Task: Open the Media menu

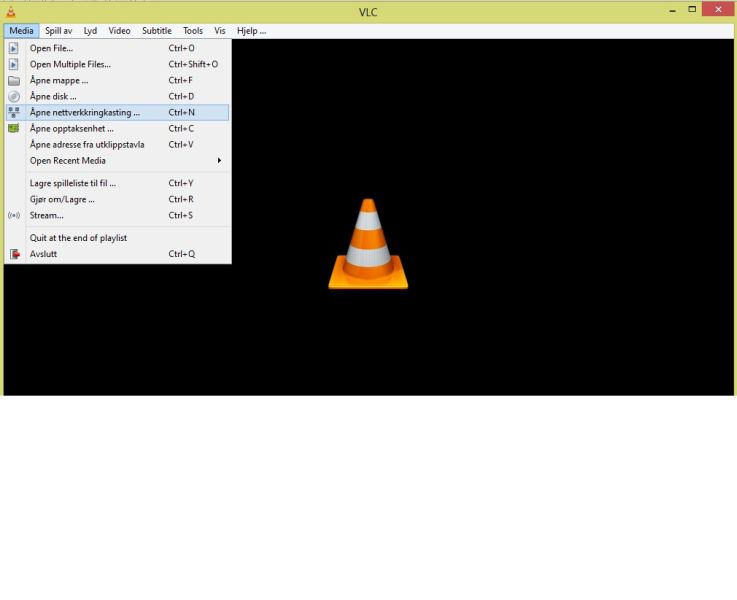Action: [21, 31]
